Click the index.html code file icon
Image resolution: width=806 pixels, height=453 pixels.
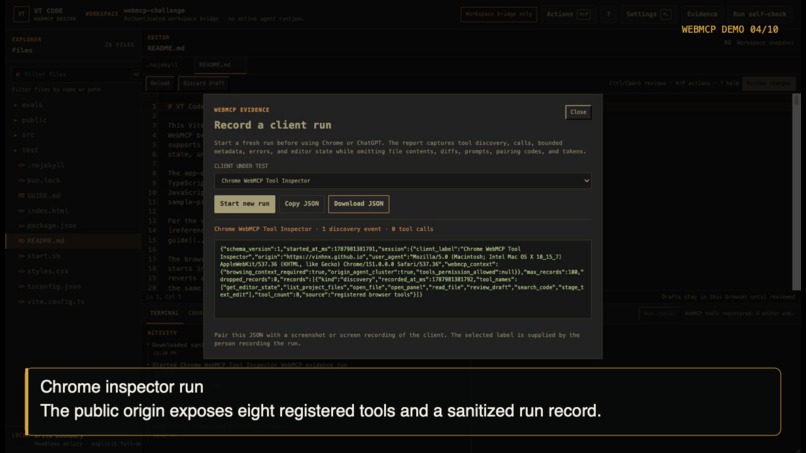coord(22,211)
